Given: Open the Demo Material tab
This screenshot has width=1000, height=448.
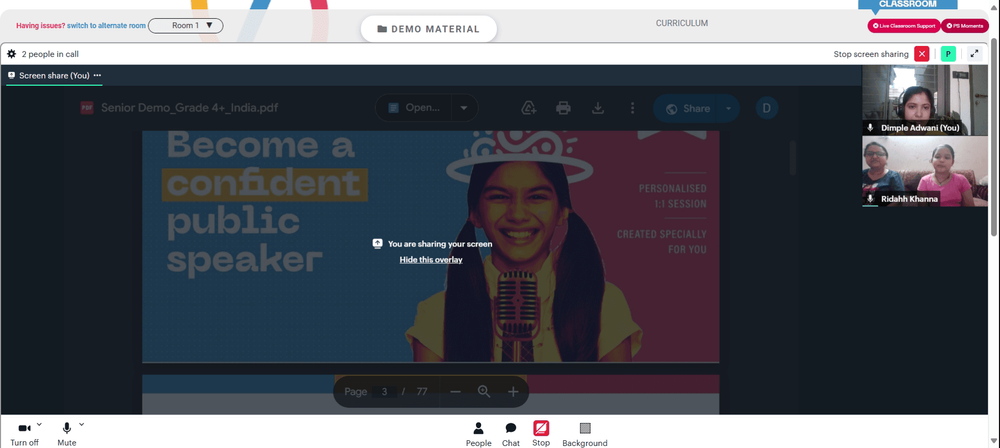Looking at the screenshot, I should (429, 29).
